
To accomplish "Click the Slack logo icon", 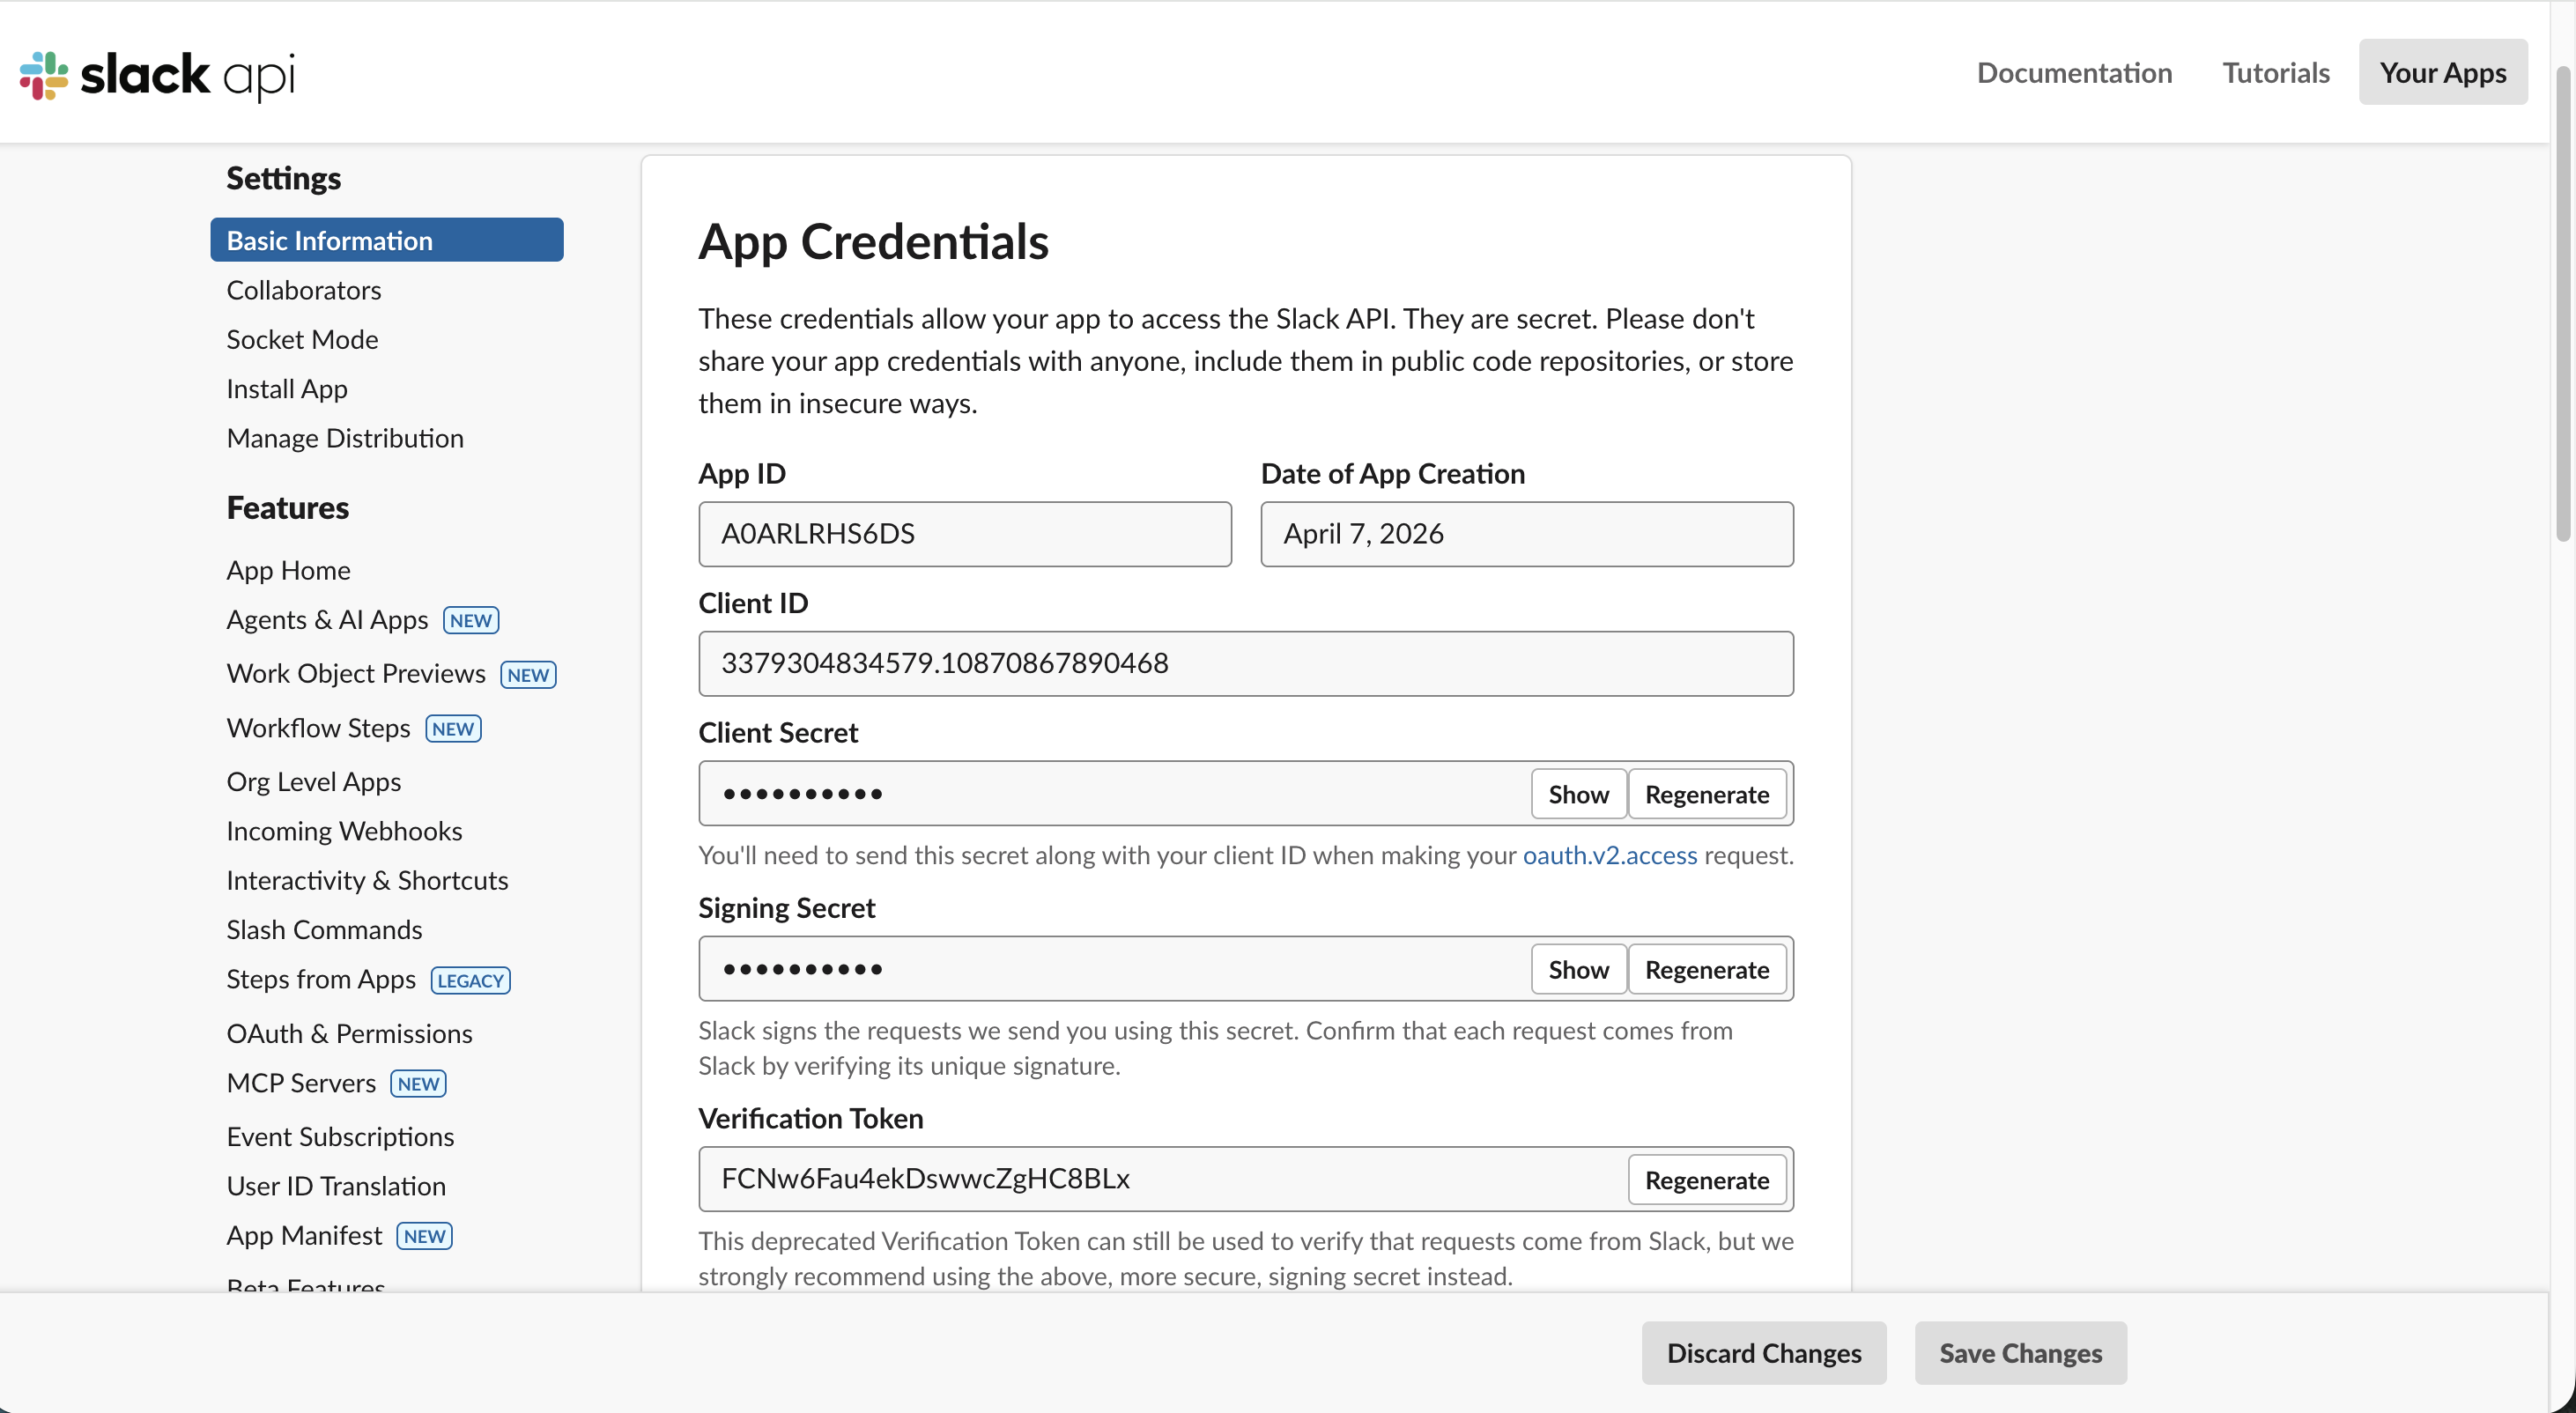I will (41, 76).
